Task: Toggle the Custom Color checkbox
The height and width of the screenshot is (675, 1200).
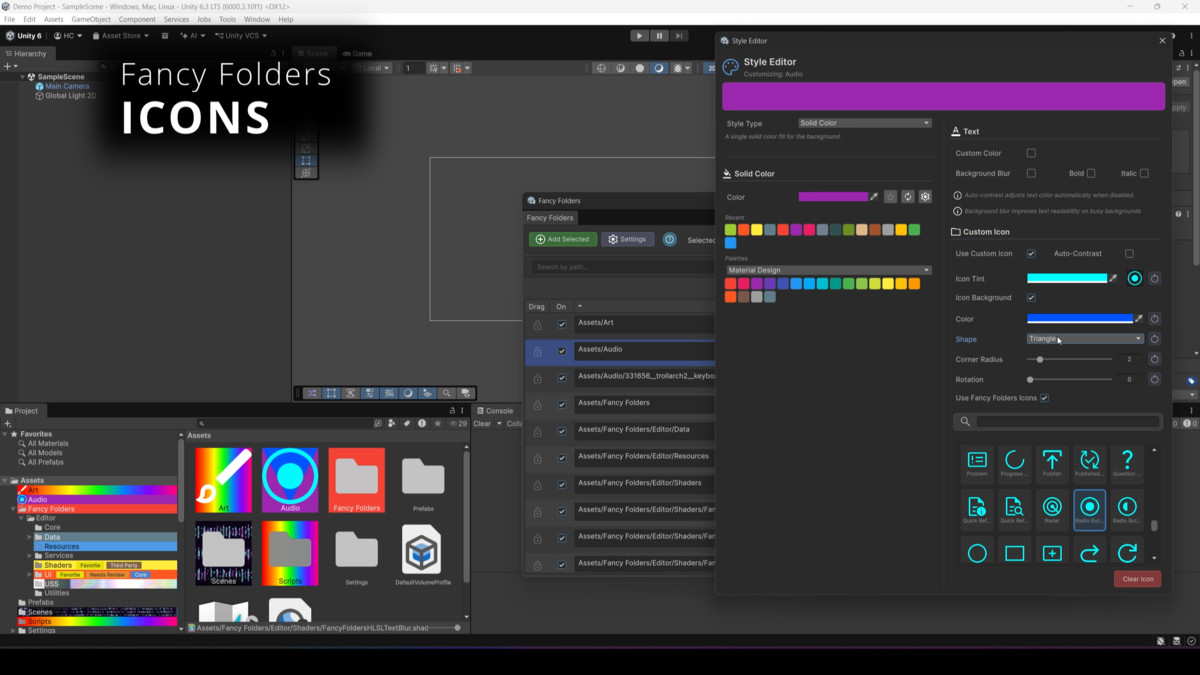Action: [1031, 153]
